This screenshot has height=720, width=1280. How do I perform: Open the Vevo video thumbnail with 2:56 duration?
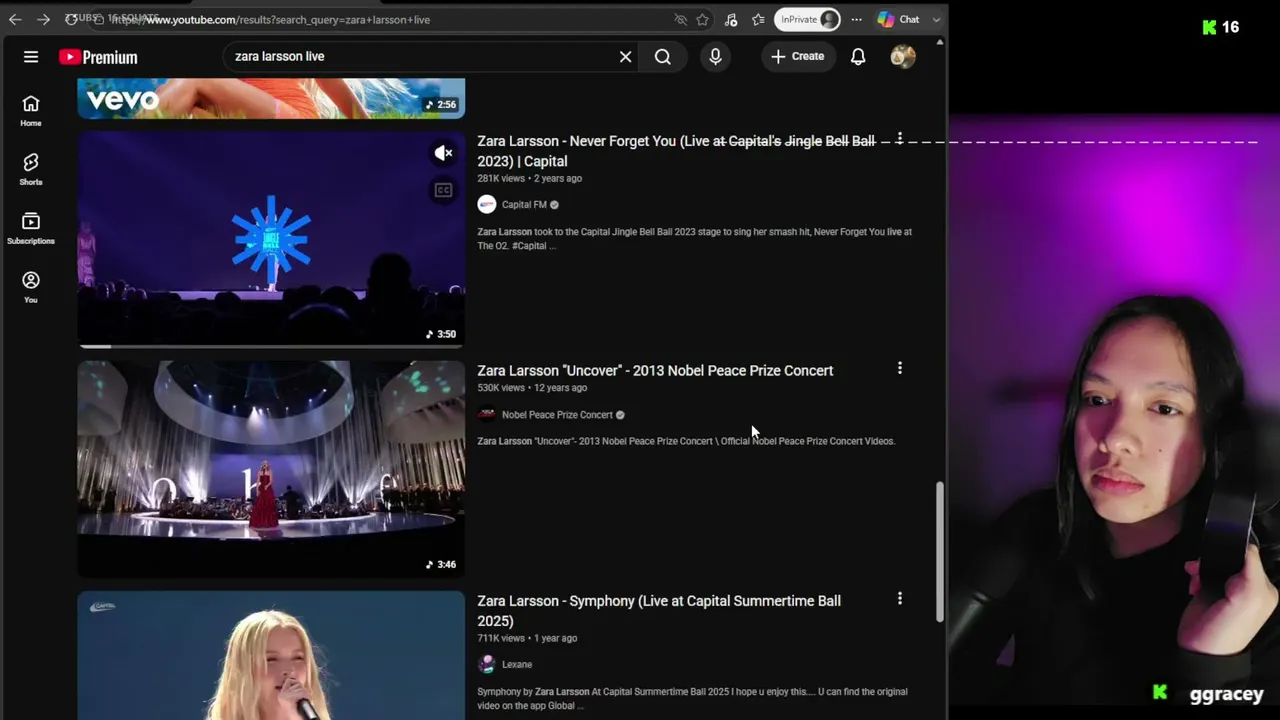point(271,98)
